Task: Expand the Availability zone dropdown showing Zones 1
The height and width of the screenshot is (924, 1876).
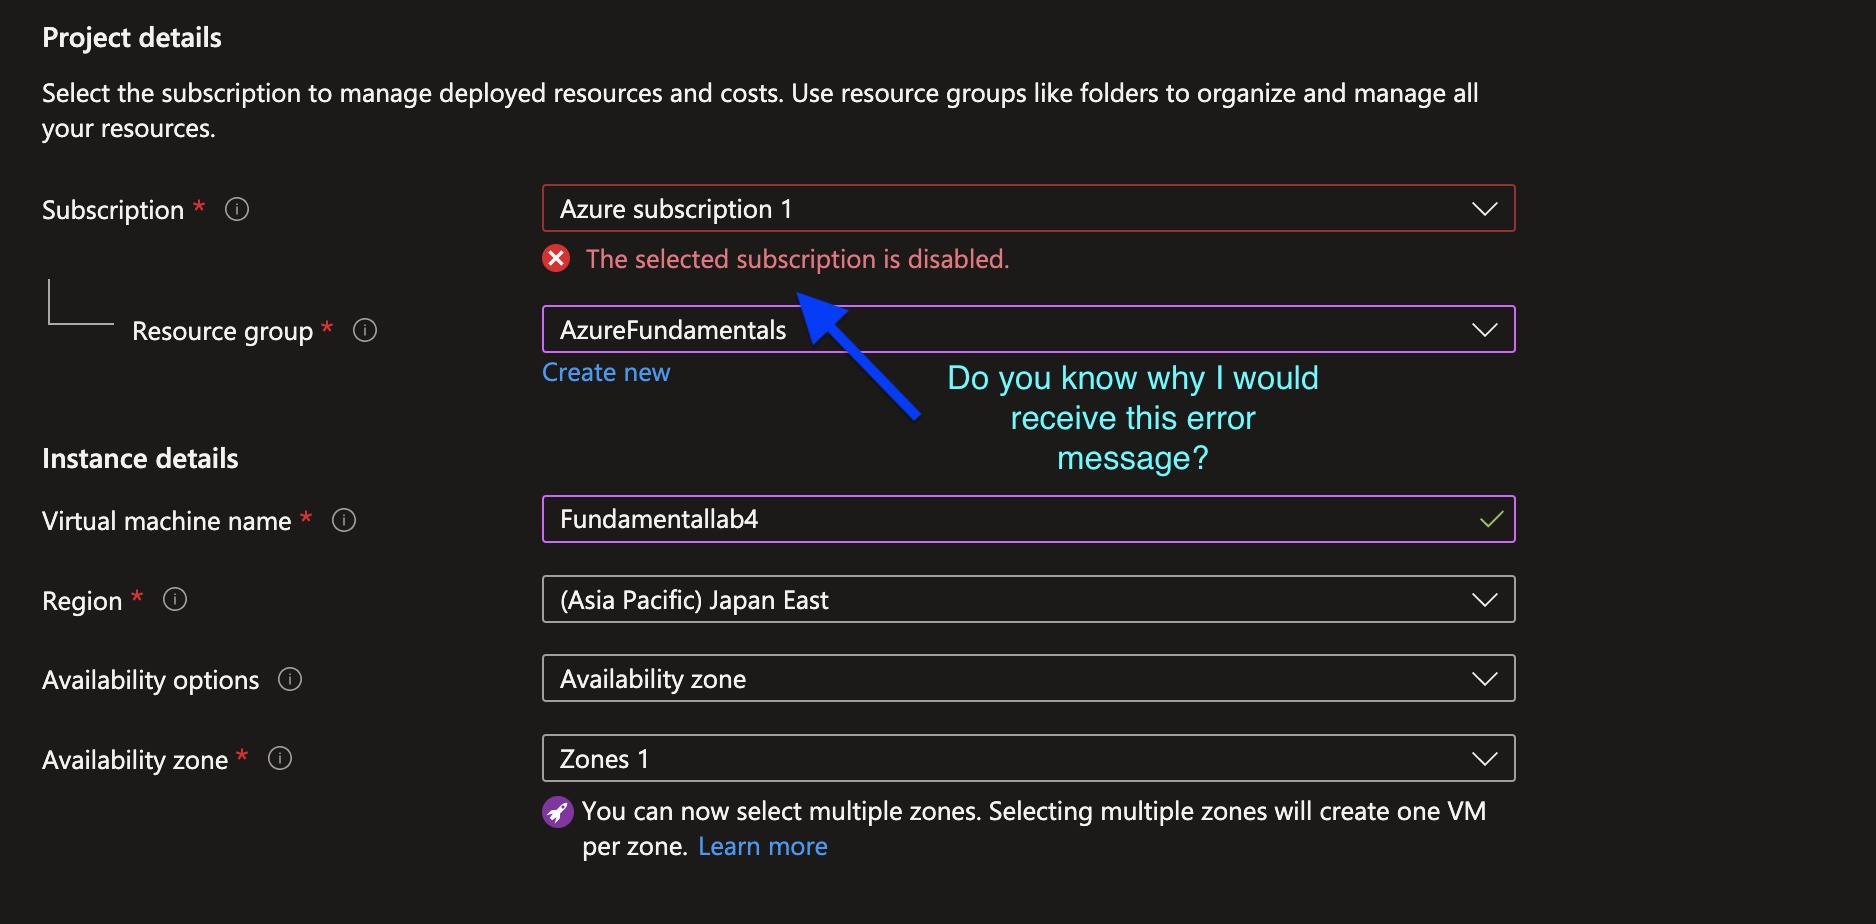Action: [1483, 758]
